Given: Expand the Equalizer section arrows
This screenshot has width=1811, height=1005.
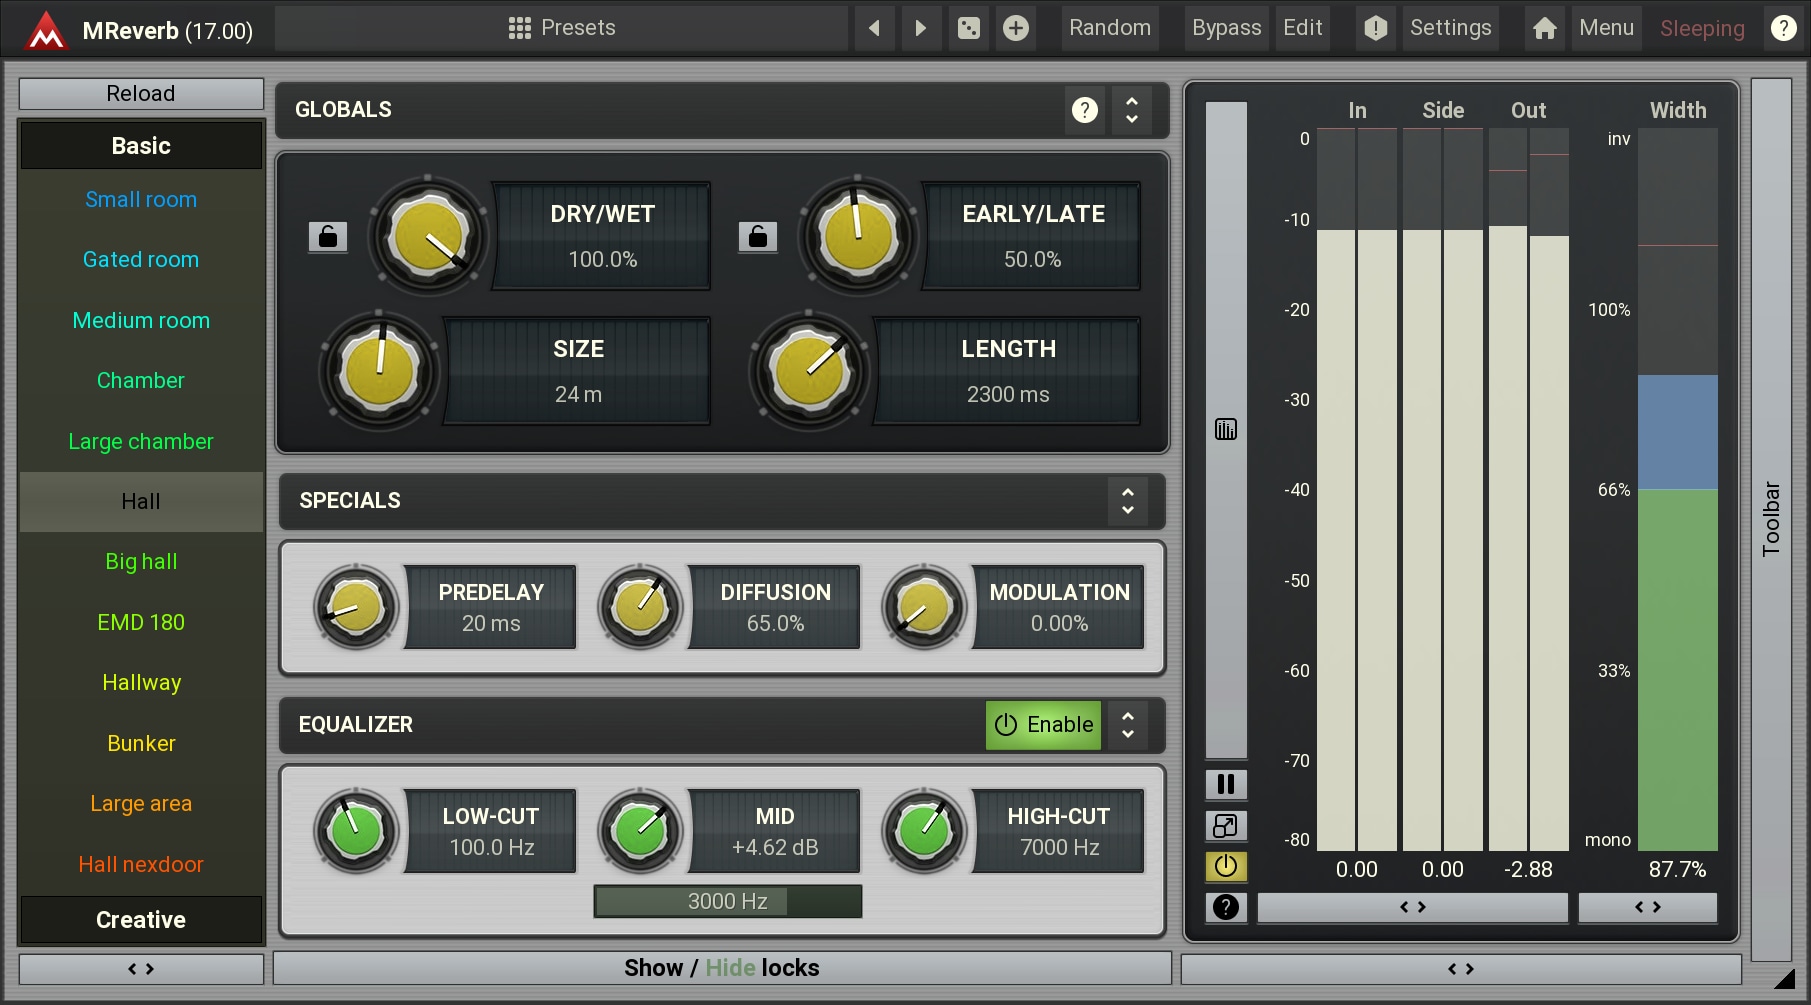Looking at the screenshot, I should click(x=1127, y=725).
